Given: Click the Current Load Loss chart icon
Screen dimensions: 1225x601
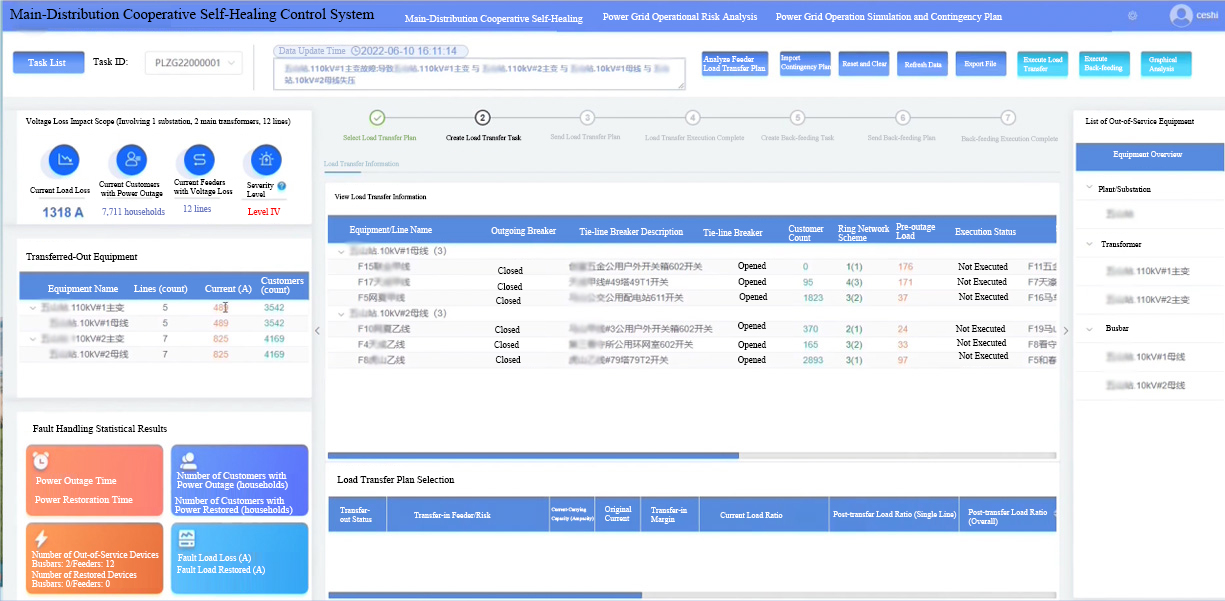Looking at the screenshot, I should point(65,160).
